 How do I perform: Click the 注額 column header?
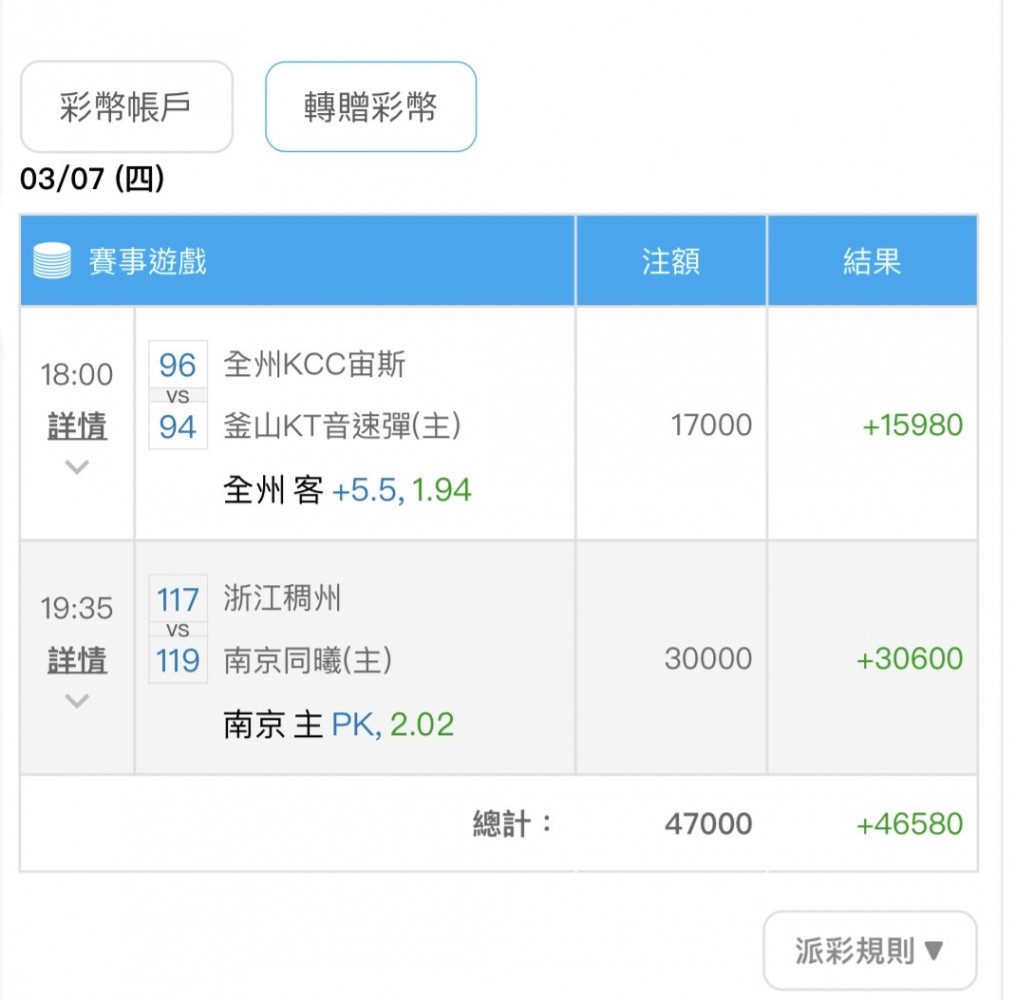(671, 261)
